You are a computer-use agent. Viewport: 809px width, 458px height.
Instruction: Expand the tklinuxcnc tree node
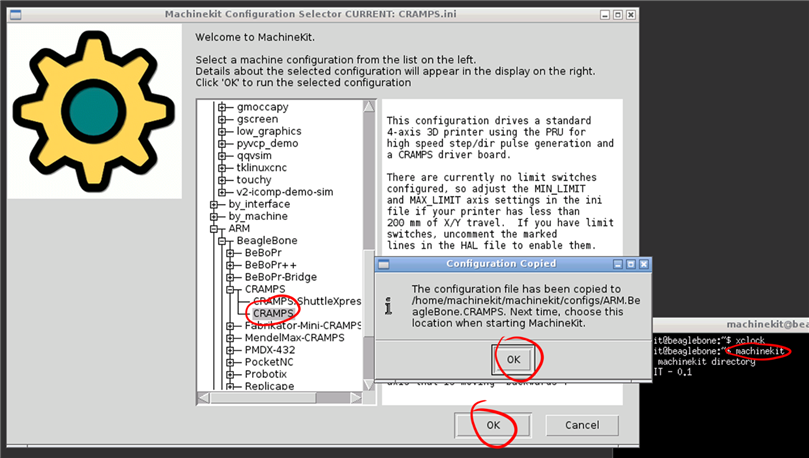point(222,168)
